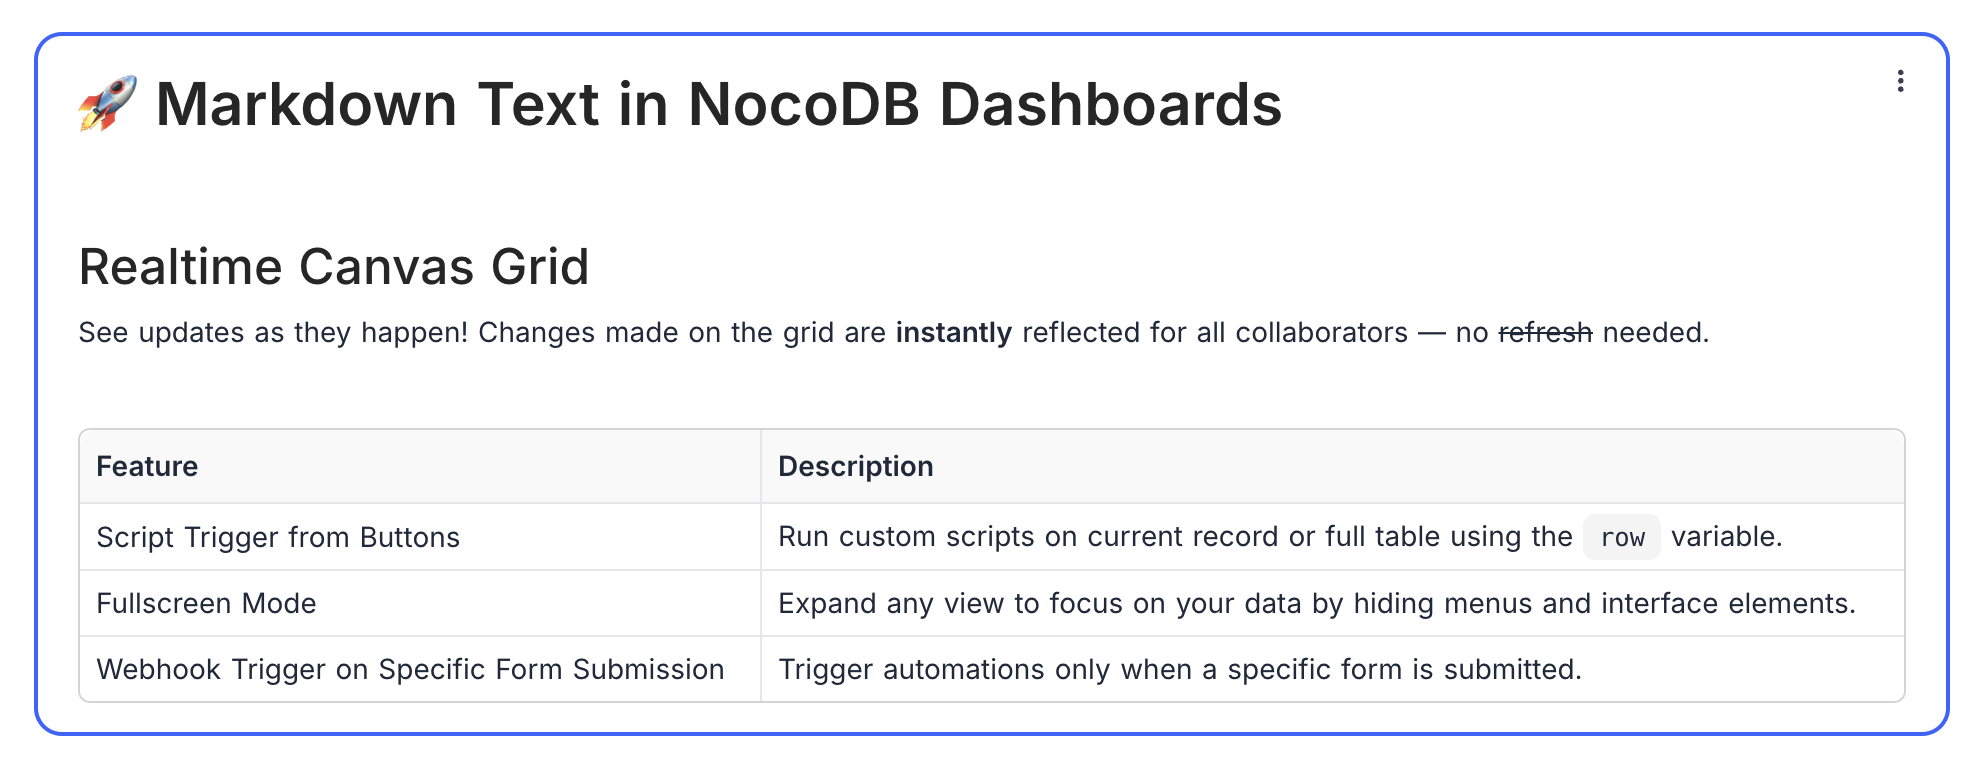The height and width of the screenshot is (780, 1986).
Task: Select the Script Trigger from Buttons cell
Action: tap(278, 537)
